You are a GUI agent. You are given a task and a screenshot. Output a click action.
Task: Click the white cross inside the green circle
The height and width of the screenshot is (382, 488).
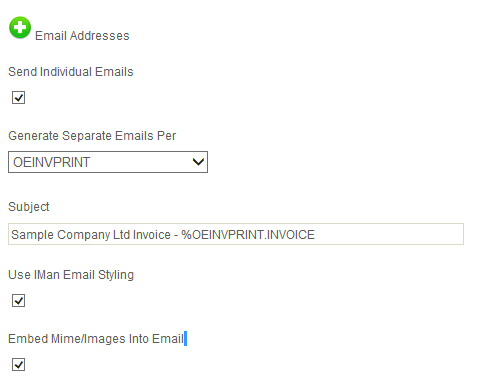[x=20, y=27]
